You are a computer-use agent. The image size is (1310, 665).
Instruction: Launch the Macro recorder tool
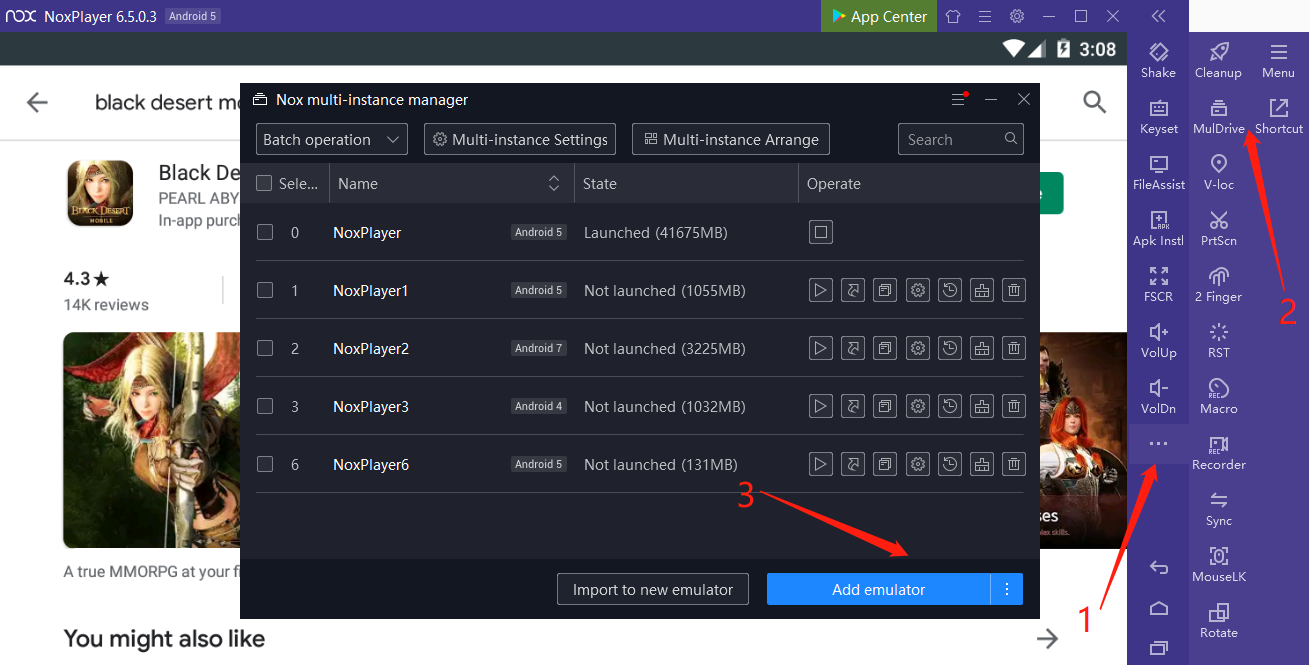[x=1218, y=396]
